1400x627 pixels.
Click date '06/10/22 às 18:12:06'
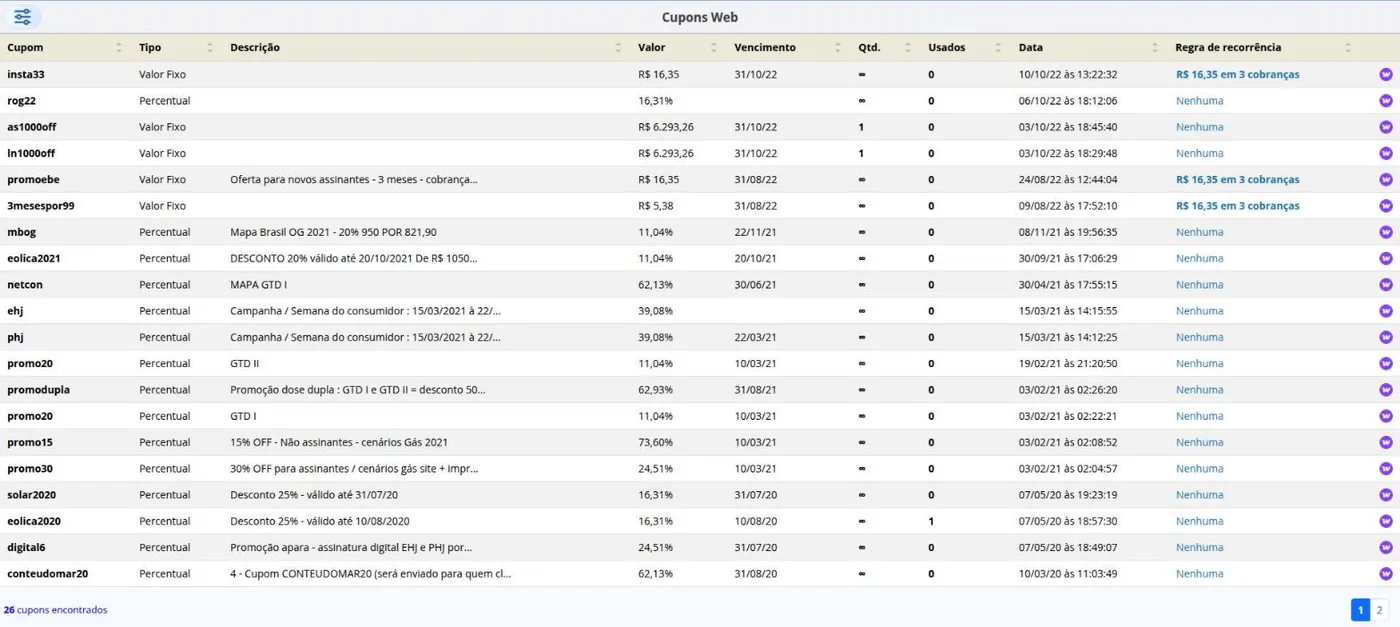[x=1068, y=101]
